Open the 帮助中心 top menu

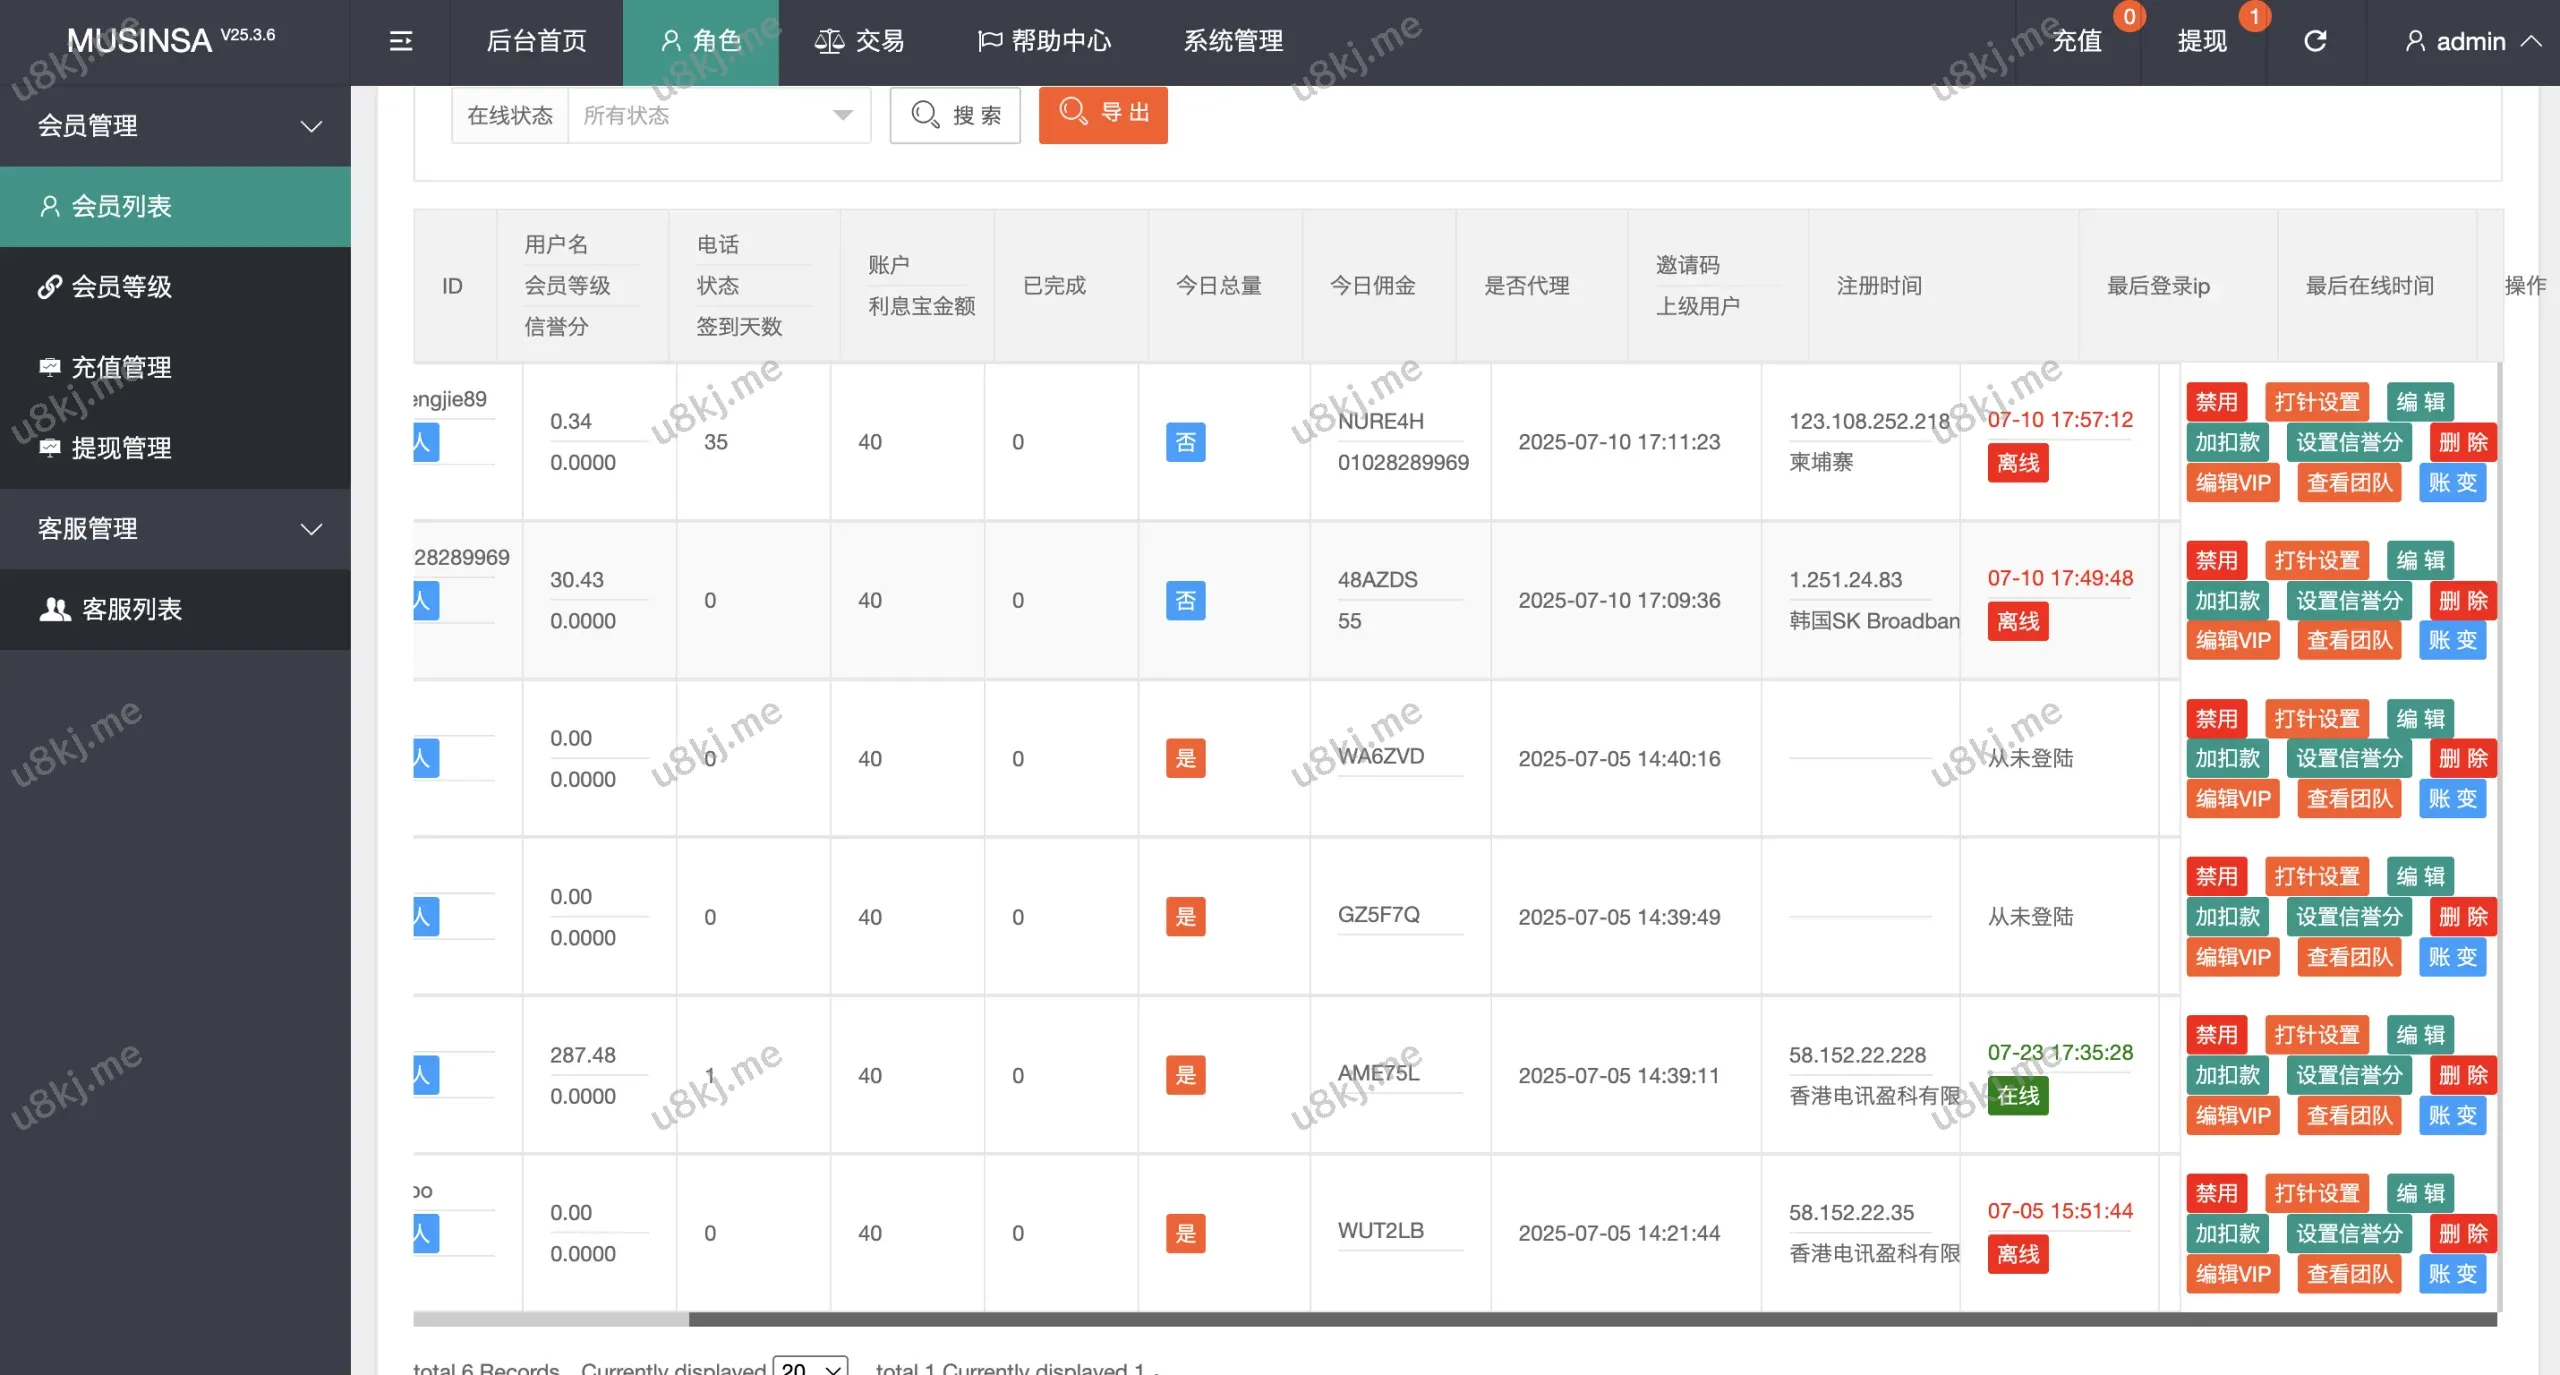pyautogui.click(x=1044, y=41)
